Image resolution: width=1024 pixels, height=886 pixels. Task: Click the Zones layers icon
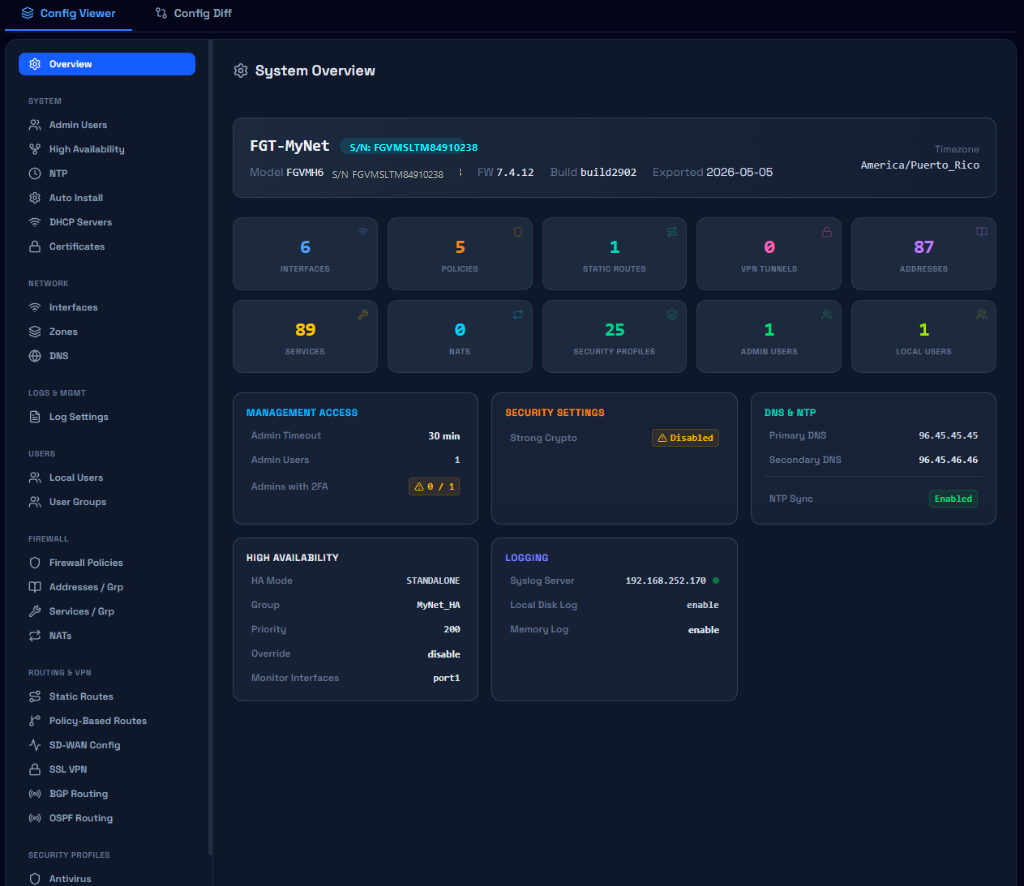[x=35, y=332]
